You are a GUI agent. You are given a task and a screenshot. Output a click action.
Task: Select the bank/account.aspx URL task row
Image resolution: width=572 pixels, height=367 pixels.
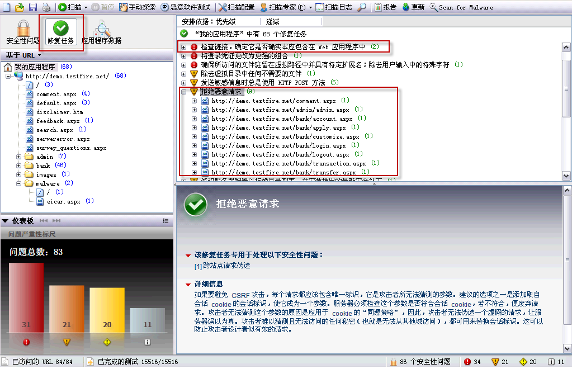(282, 119)
